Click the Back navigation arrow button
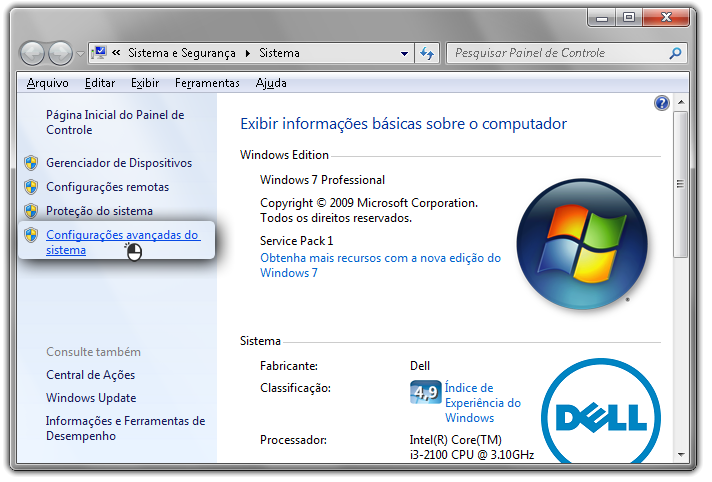 coord(32,54)
